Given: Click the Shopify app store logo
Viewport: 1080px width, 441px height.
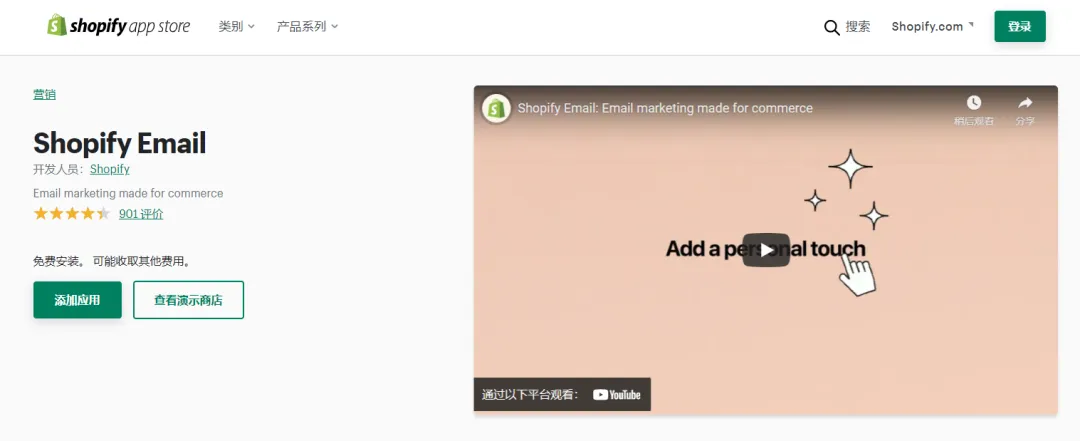Looking at the screenshot, I should 118,26.
